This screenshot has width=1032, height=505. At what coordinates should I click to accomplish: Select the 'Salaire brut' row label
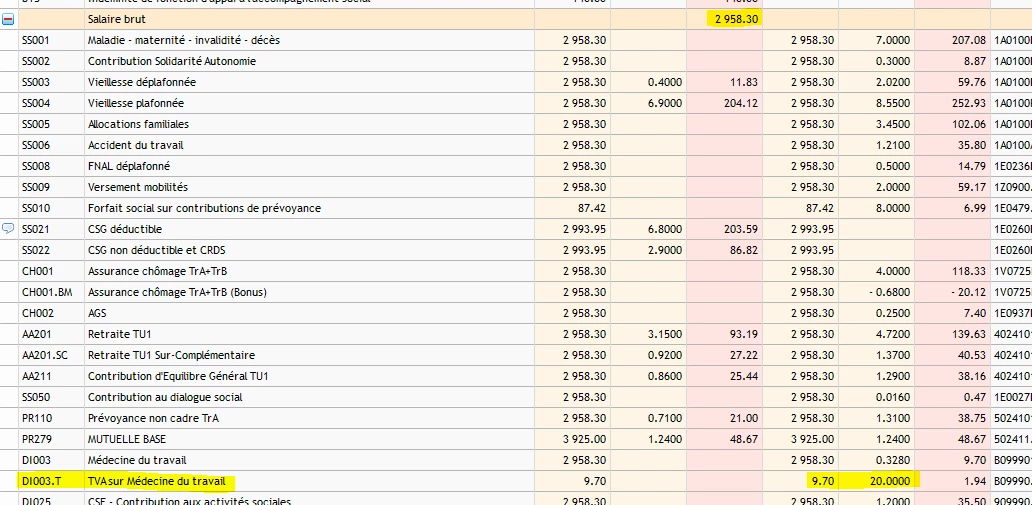[116, 20]
